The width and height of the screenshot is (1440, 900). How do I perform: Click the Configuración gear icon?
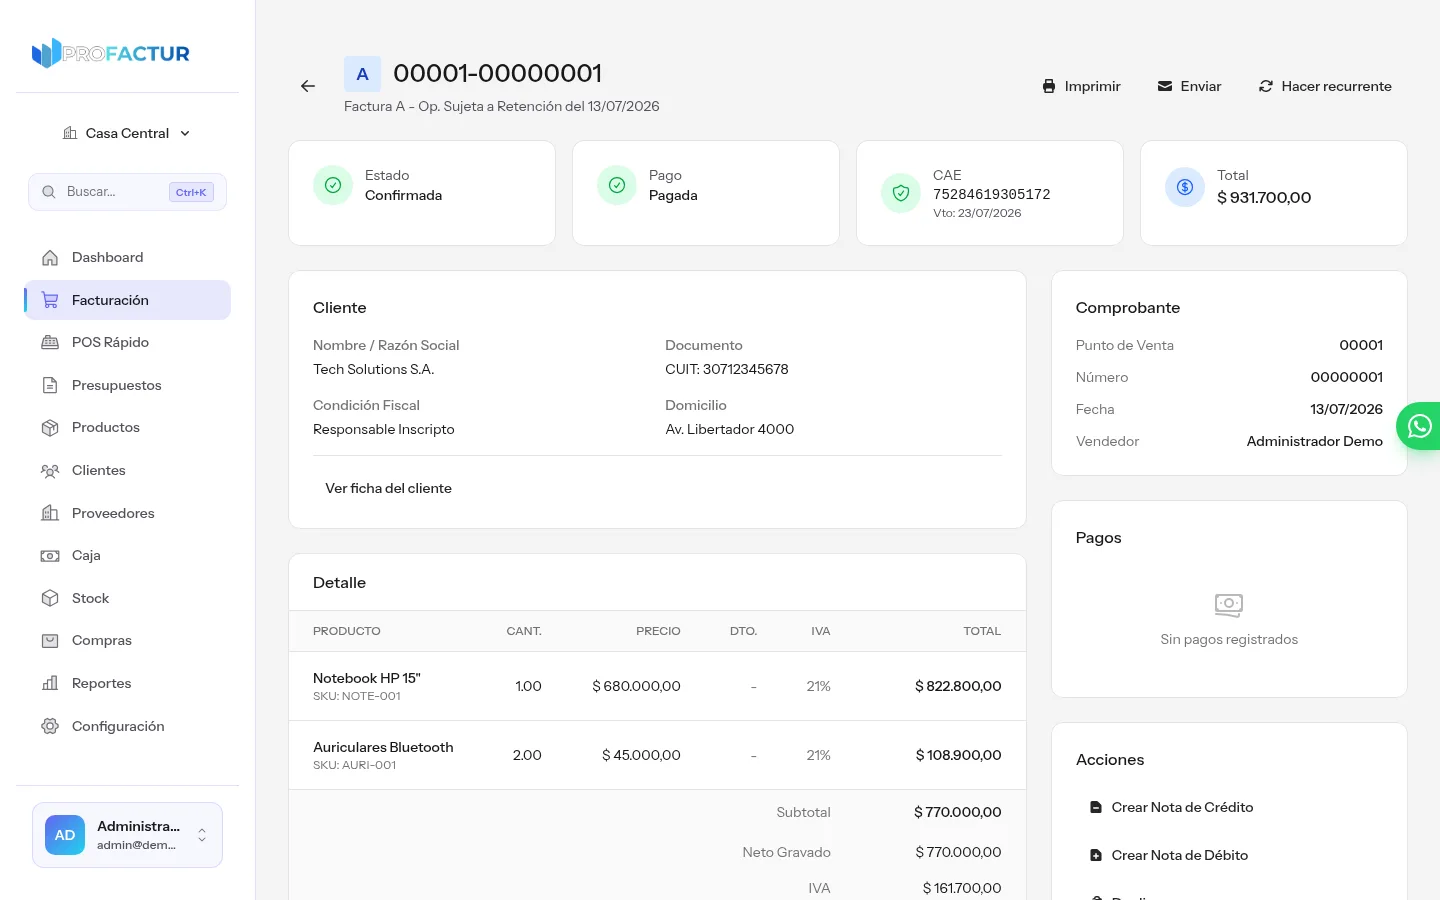(50, 727)
